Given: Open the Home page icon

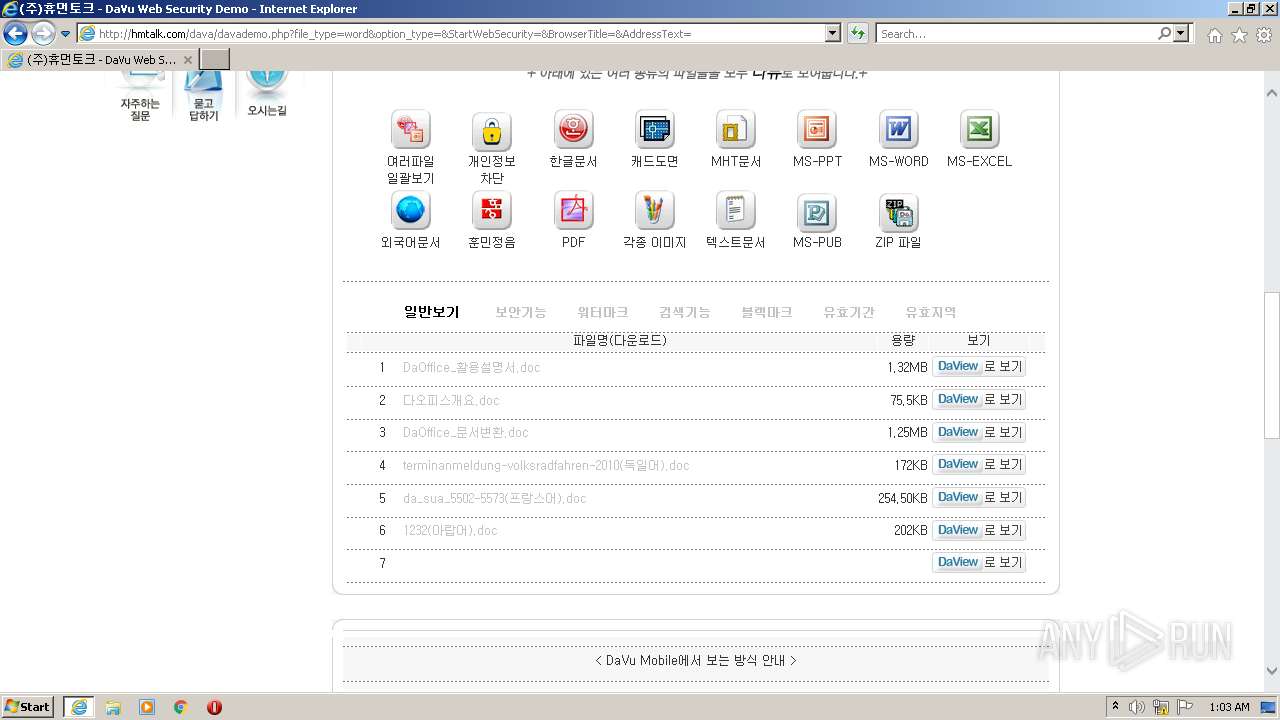Looking at the screenshot, I should tap(1214, 35).
